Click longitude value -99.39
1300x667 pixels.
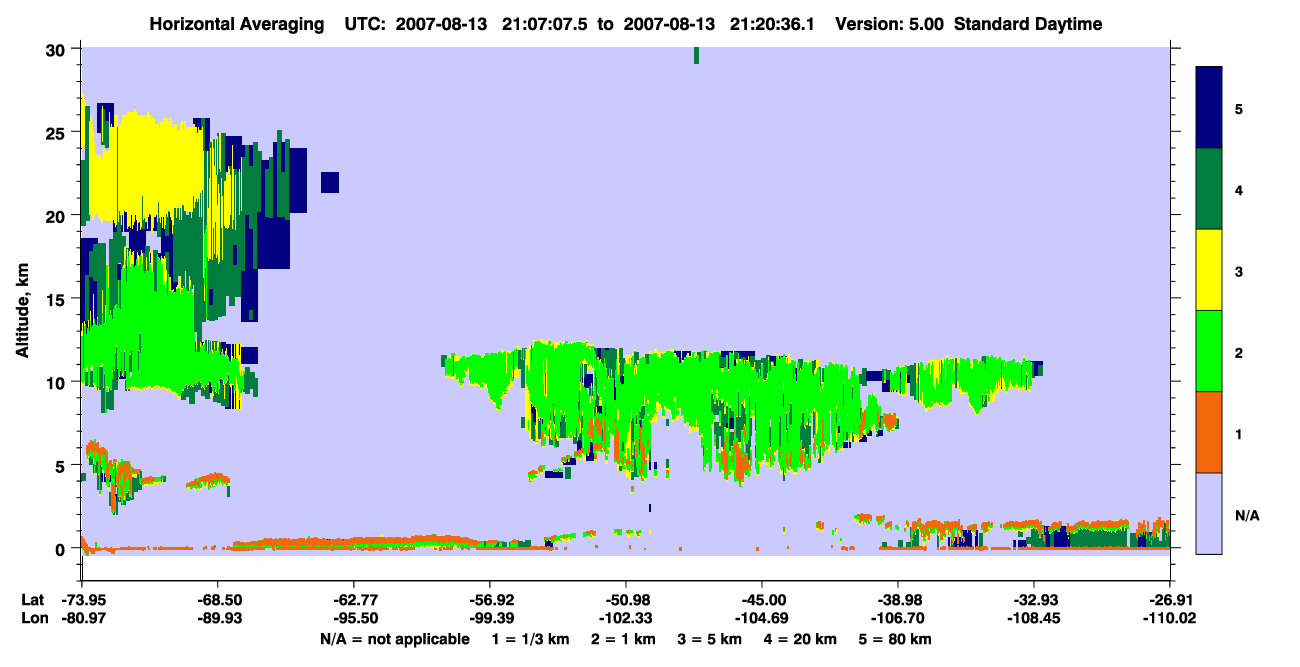click(489, 619)
